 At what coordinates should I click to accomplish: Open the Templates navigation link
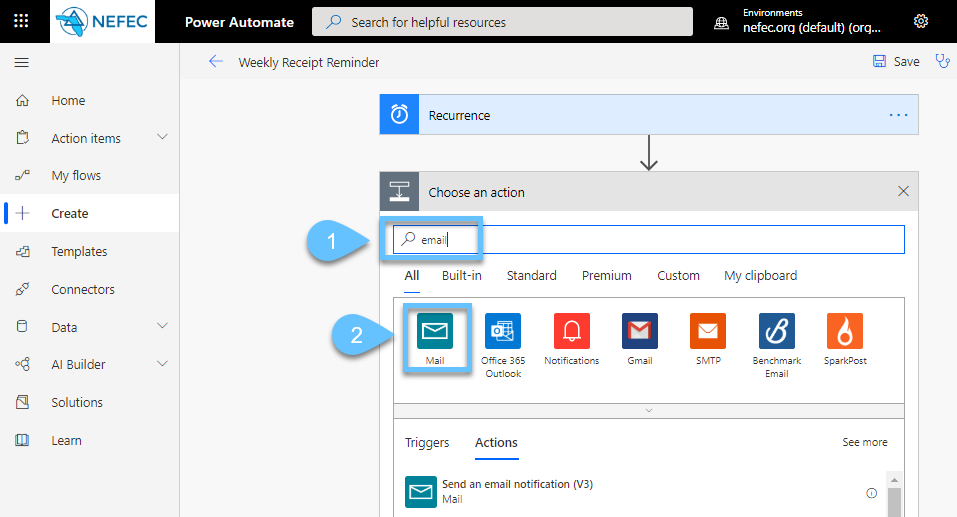click(79, 251)
